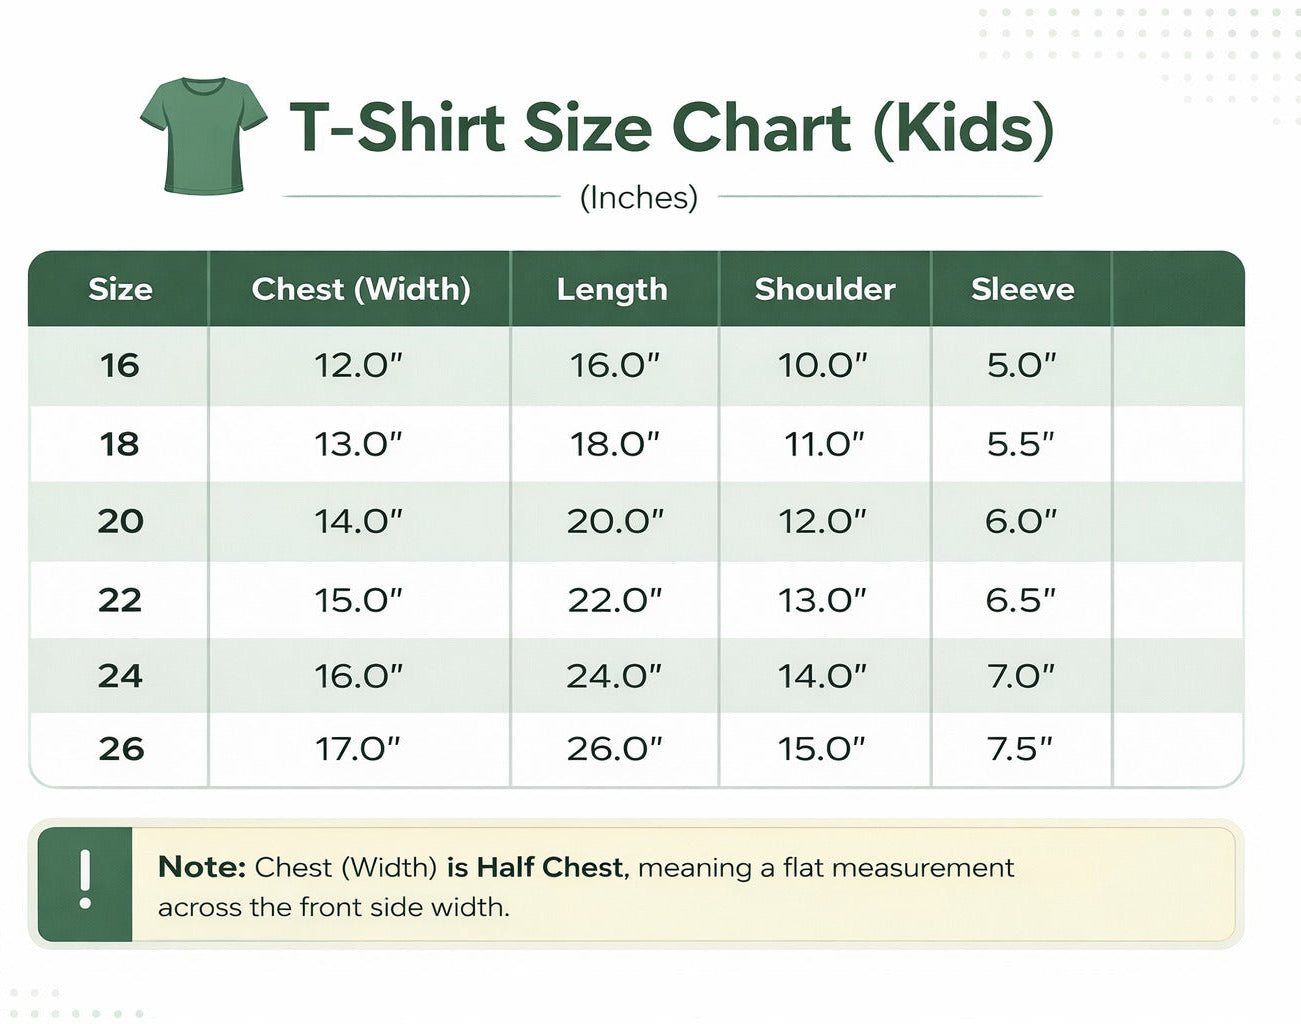Click the "Sleeve" column header
1301x1024 pixels.
[1022, 289]
